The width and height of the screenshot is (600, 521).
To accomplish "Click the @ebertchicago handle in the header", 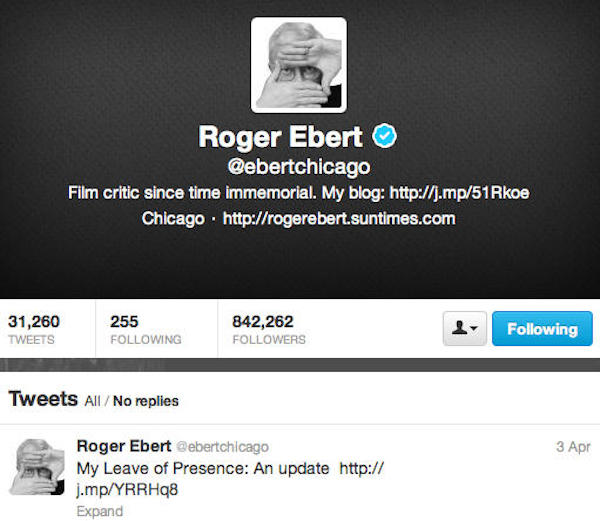I will tap(299, 166).
